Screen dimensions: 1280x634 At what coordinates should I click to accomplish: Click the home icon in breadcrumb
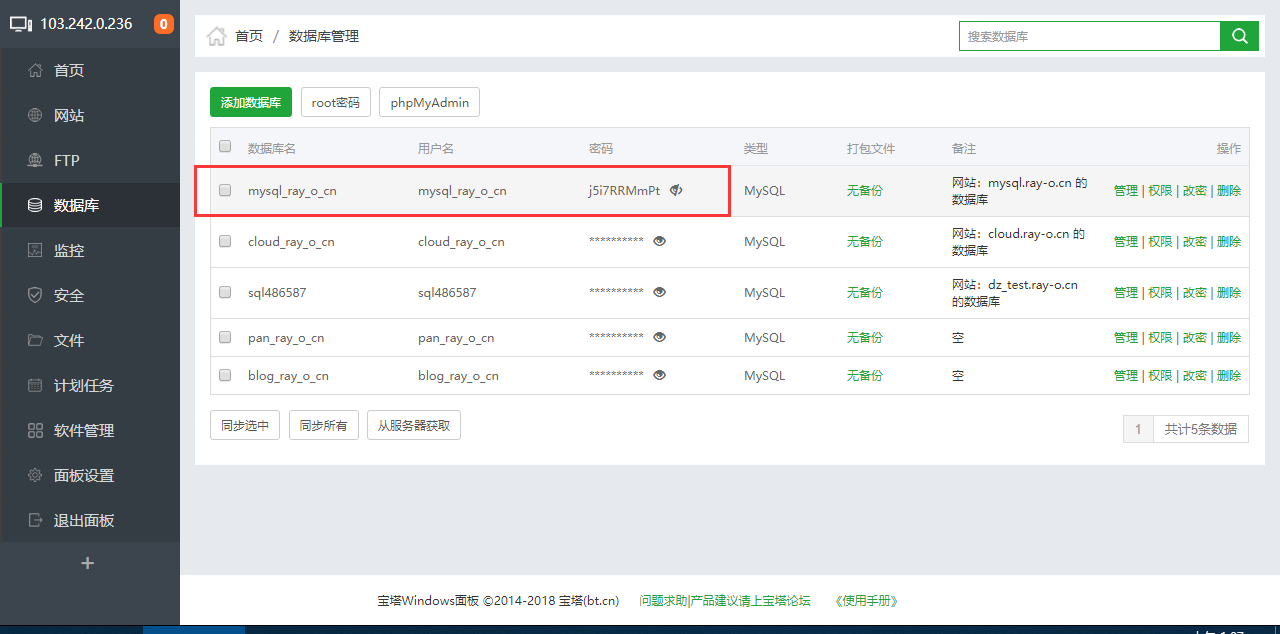click(216, 37)
